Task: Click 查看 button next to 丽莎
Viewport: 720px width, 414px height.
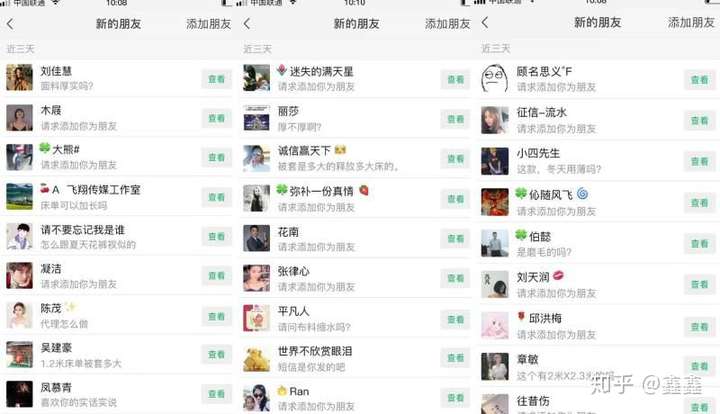Action: click(x=455, y=119)
